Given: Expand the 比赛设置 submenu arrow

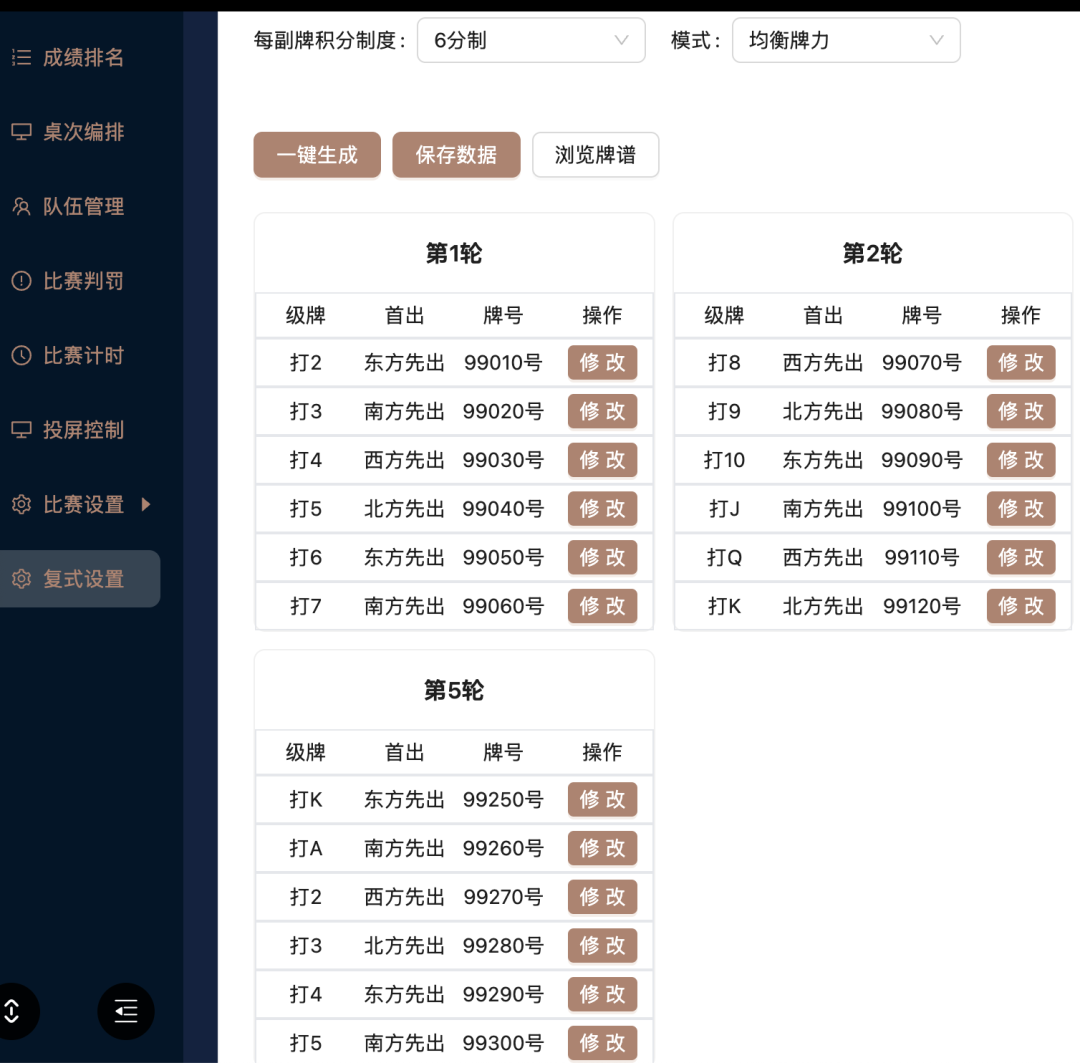Looking at the screenshot, I should pyautogui.click(x=145, y=504).
